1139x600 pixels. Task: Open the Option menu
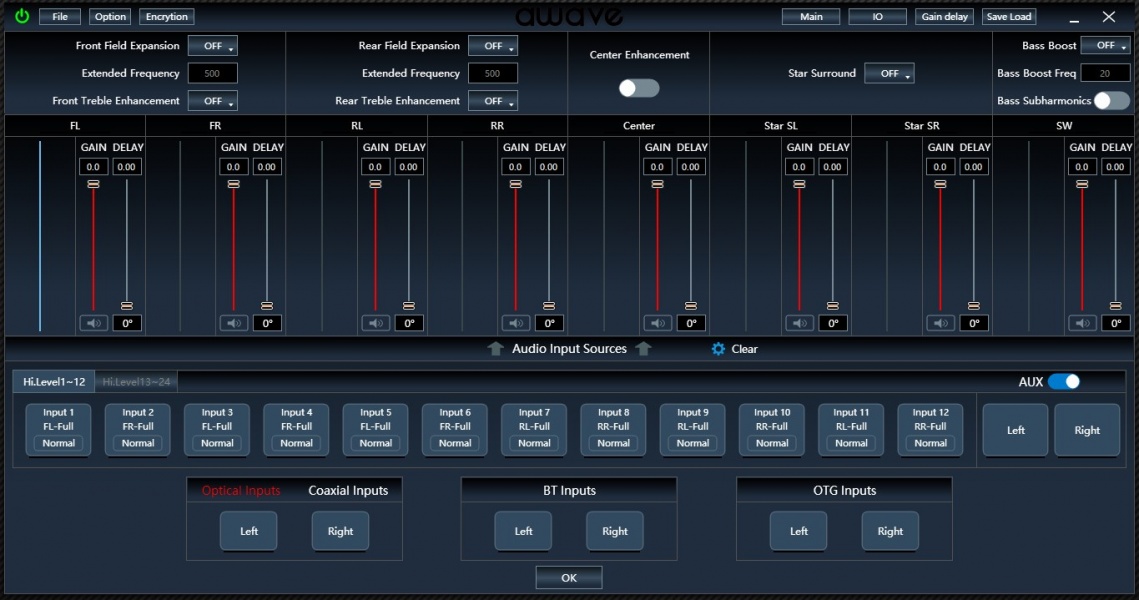point(110,17)
